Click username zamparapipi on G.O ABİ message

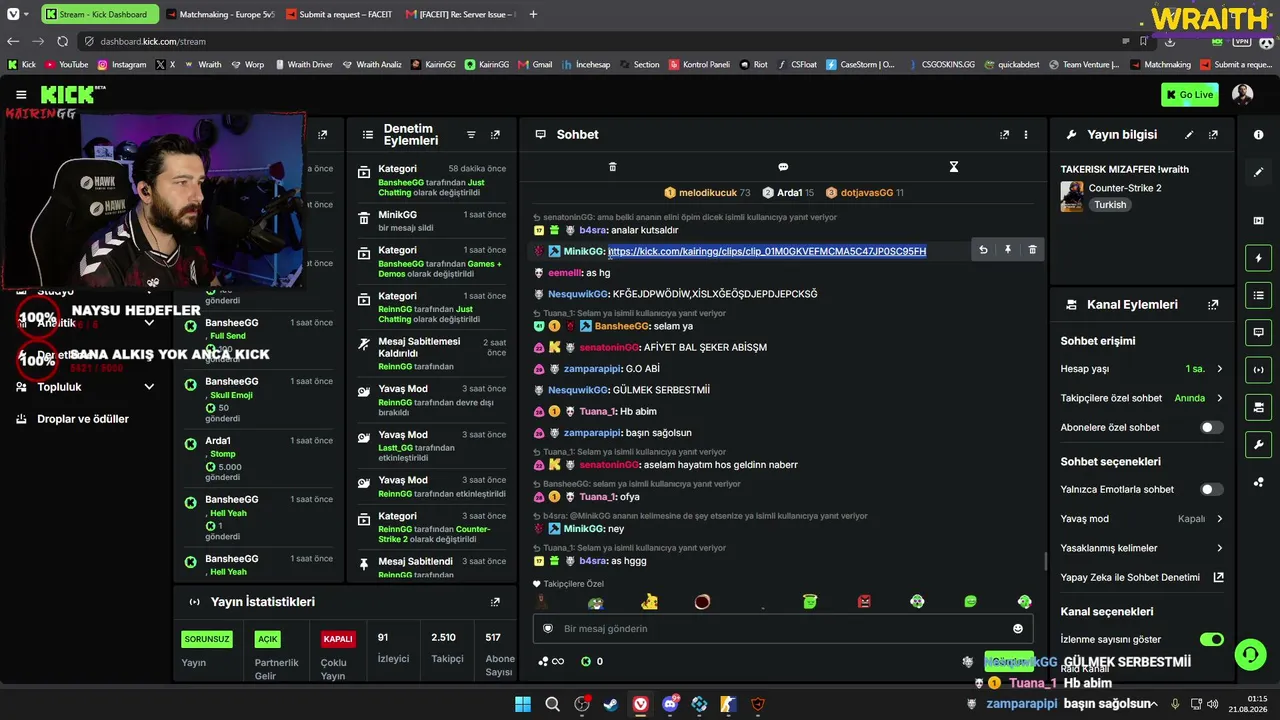pos(592,369)
